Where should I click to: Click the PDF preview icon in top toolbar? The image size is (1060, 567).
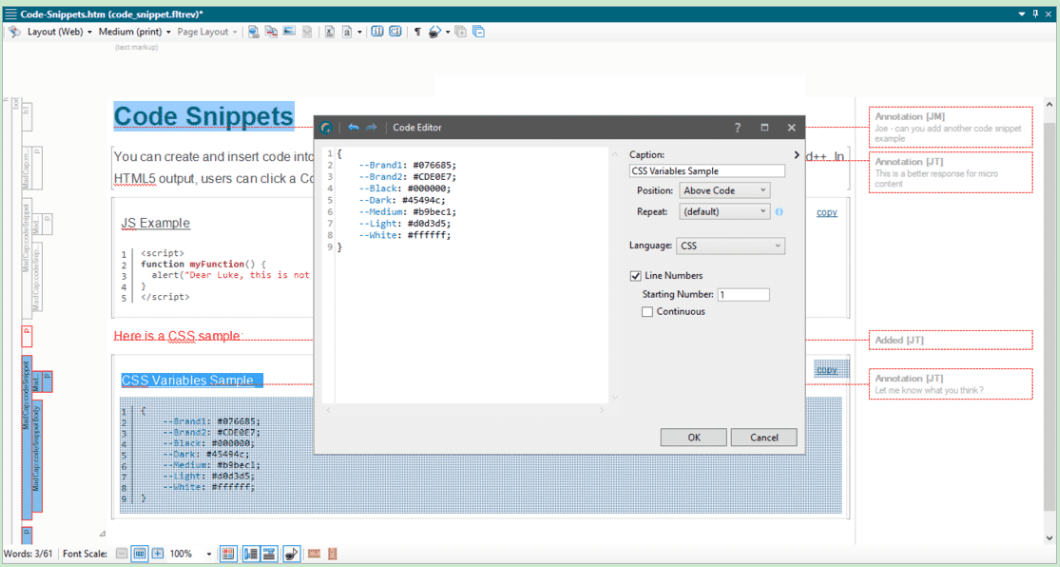tap(271, 32)
